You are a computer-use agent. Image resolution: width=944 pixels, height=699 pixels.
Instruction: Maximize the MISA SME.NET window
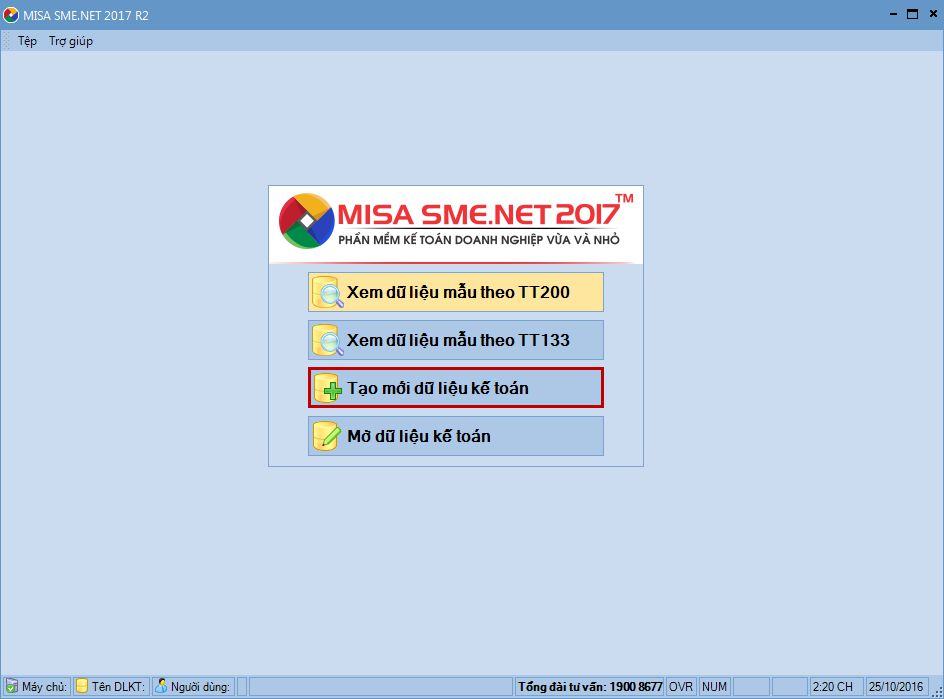913,14
